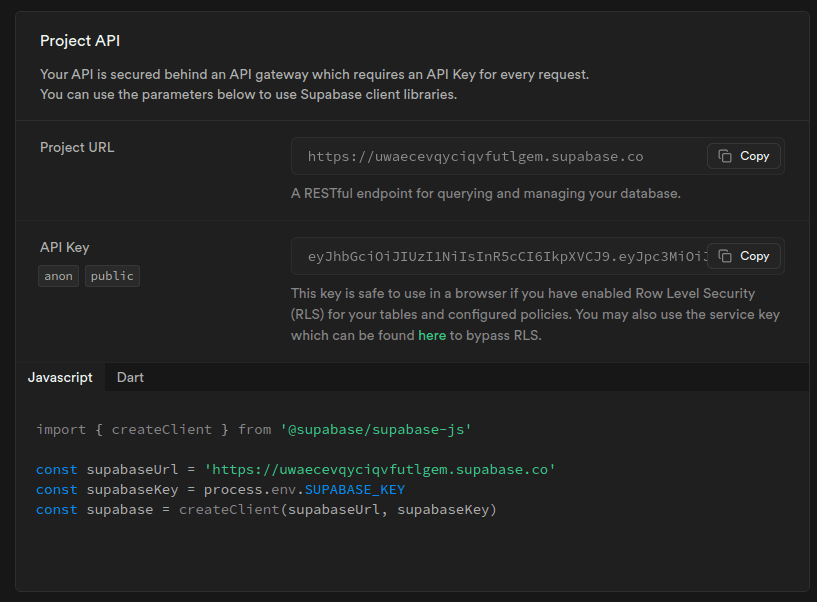Copy the Project URL

[744, 156]
